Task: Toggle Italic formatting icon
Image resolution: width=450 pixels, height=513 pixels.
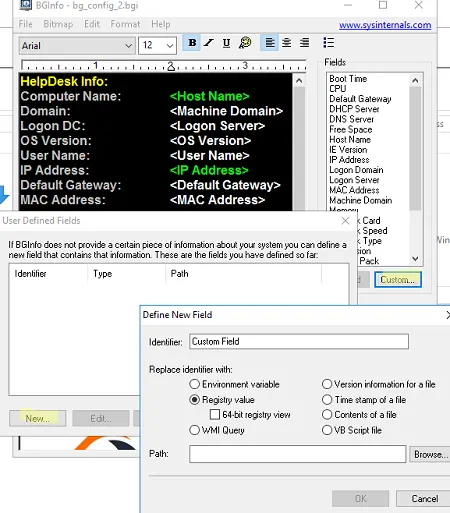Action: click(209, 43)
